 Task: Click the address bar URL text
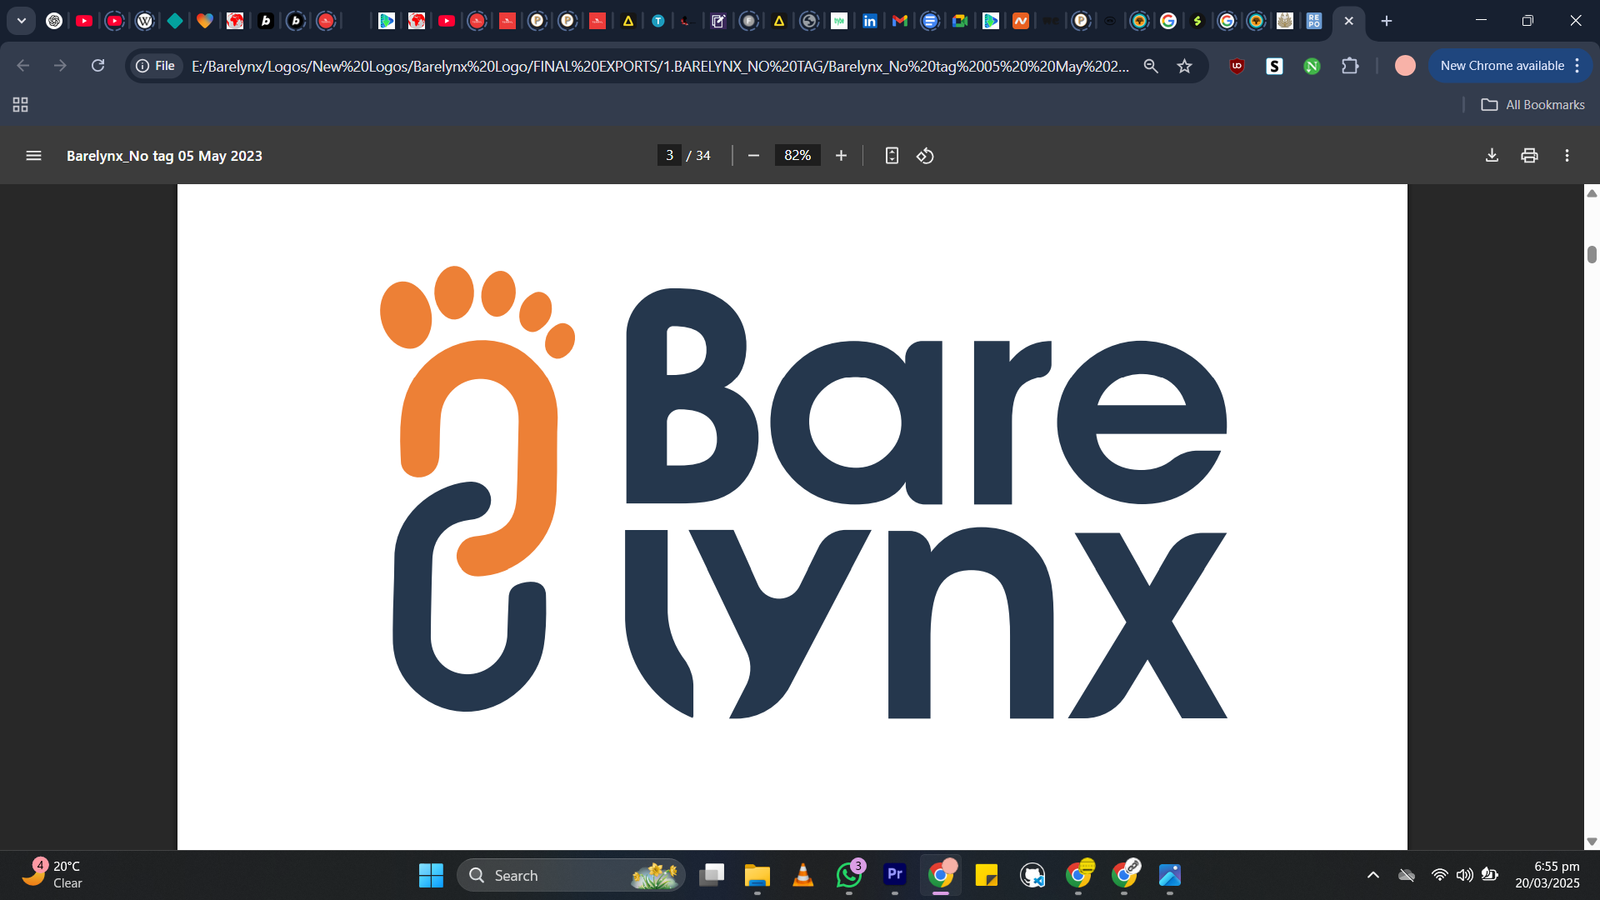pos(660,66)
